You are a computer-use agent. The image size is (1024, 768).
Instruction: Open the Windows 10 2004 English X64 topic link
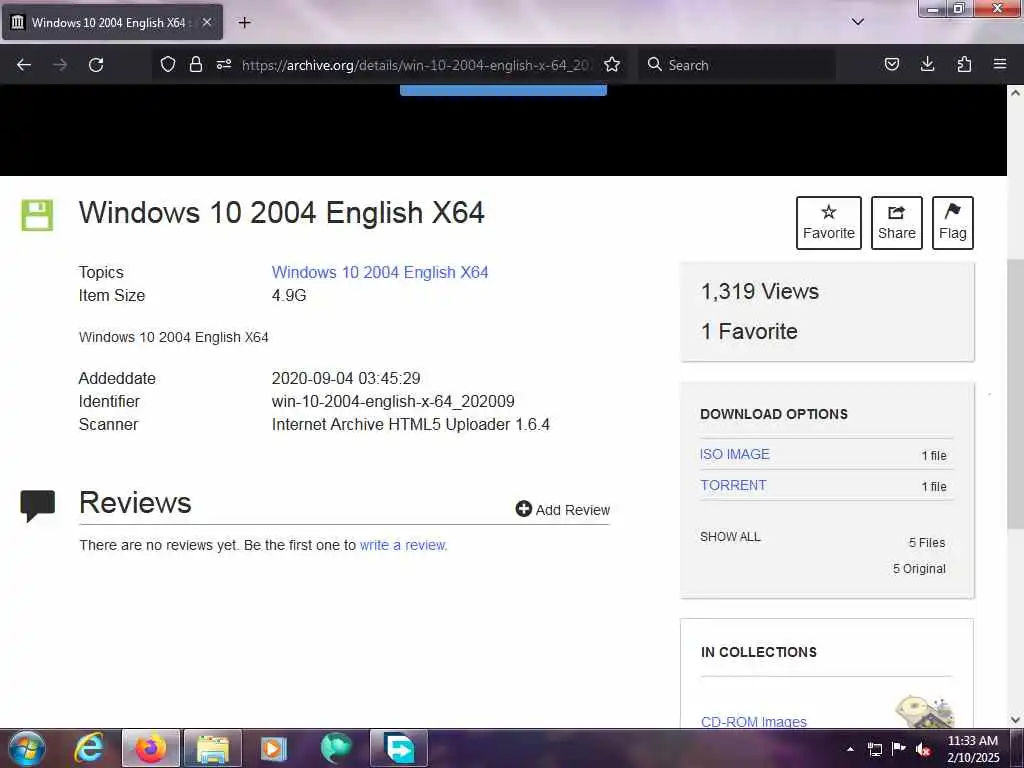pyautogui.click(x=380, y=272)
